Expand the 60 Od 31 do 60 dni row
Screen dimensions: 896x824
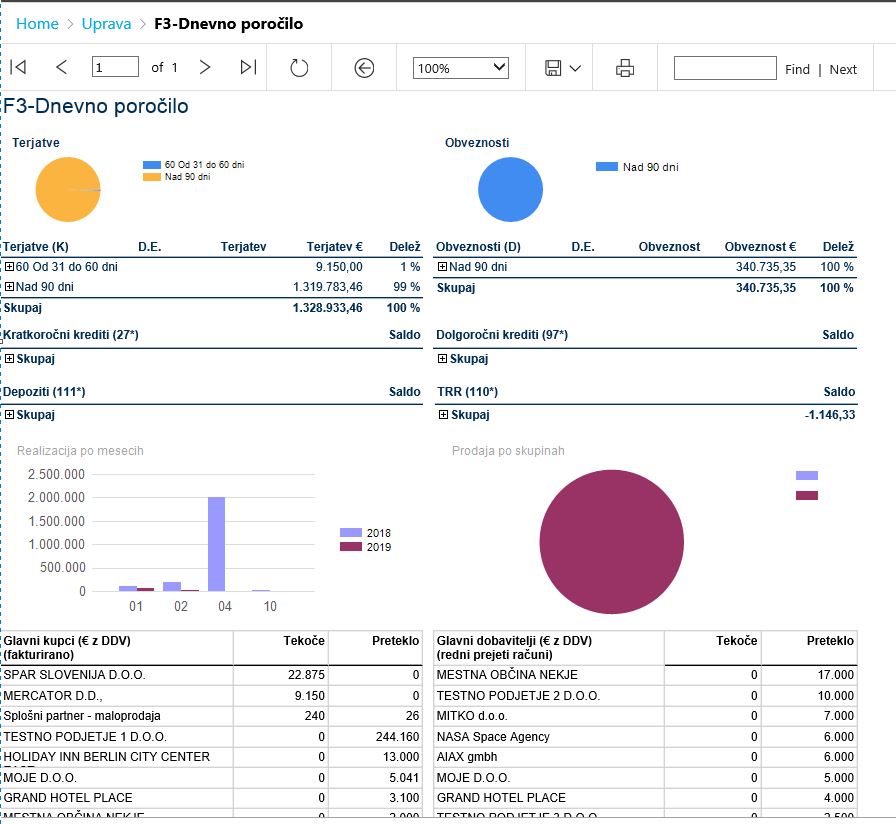click(9, 266)
